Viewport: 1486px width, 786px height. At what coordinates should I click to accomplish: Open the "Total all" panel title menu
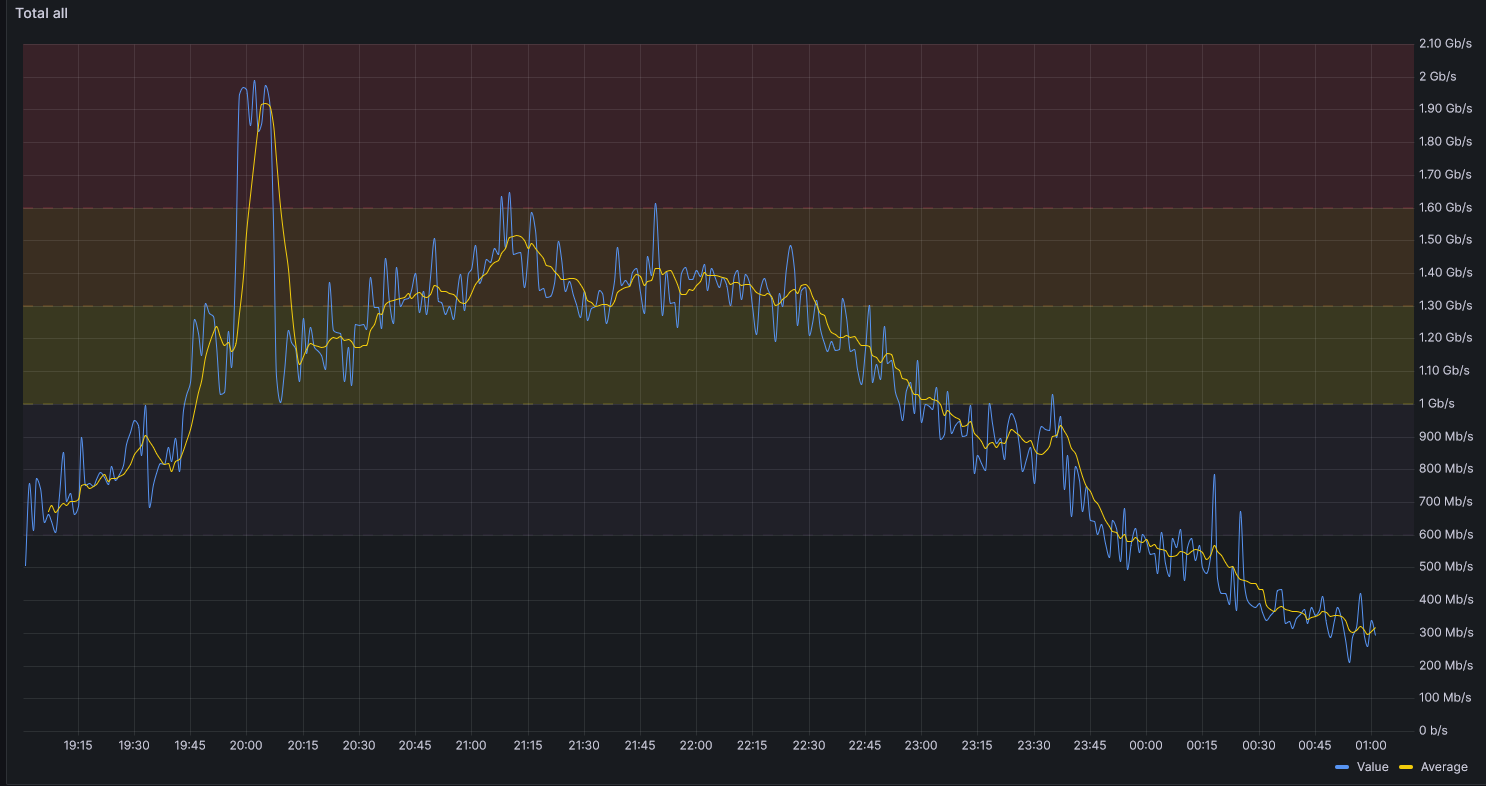(41, 14)
